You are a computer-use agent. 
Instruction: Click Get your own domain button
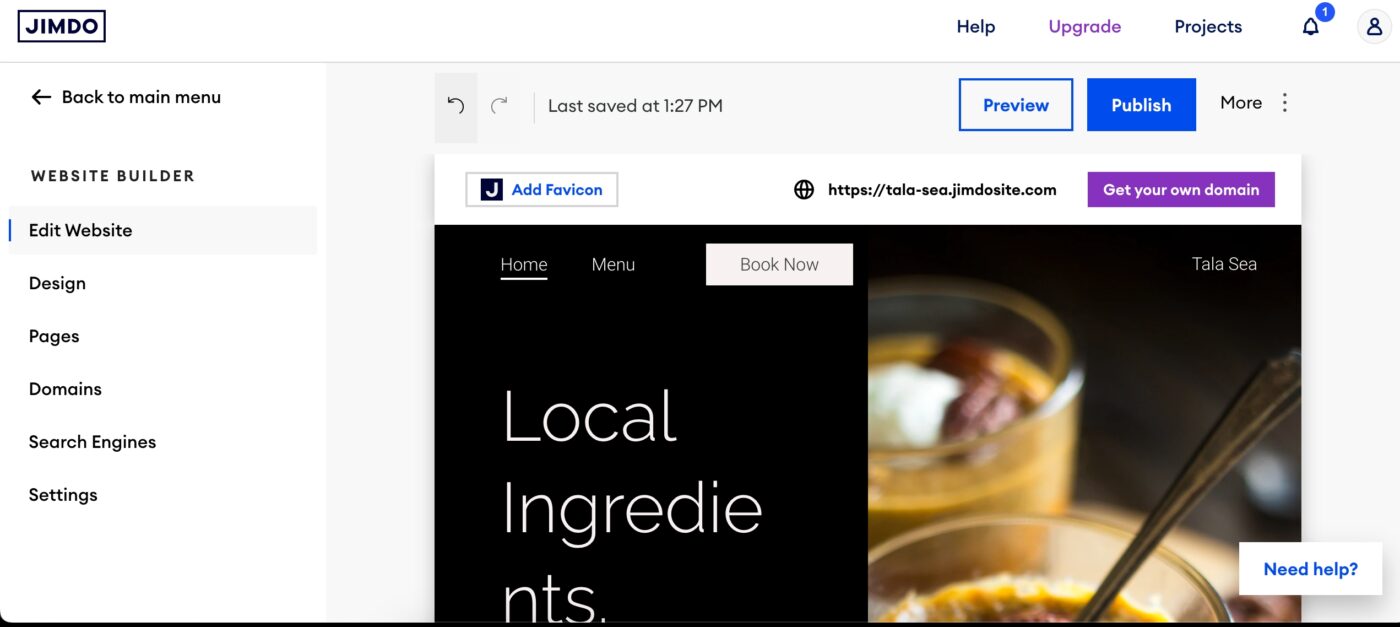pos(1181,190)
